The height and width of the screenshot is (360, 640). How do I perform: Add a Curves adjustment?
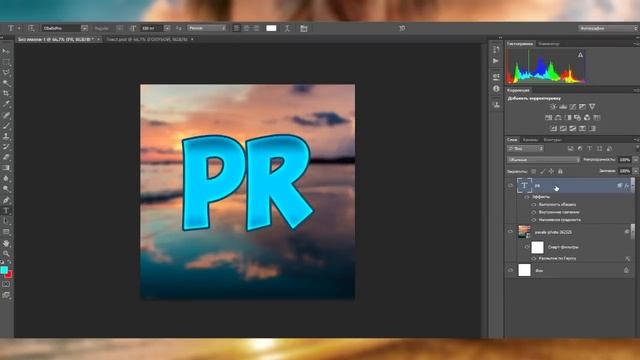573,107
